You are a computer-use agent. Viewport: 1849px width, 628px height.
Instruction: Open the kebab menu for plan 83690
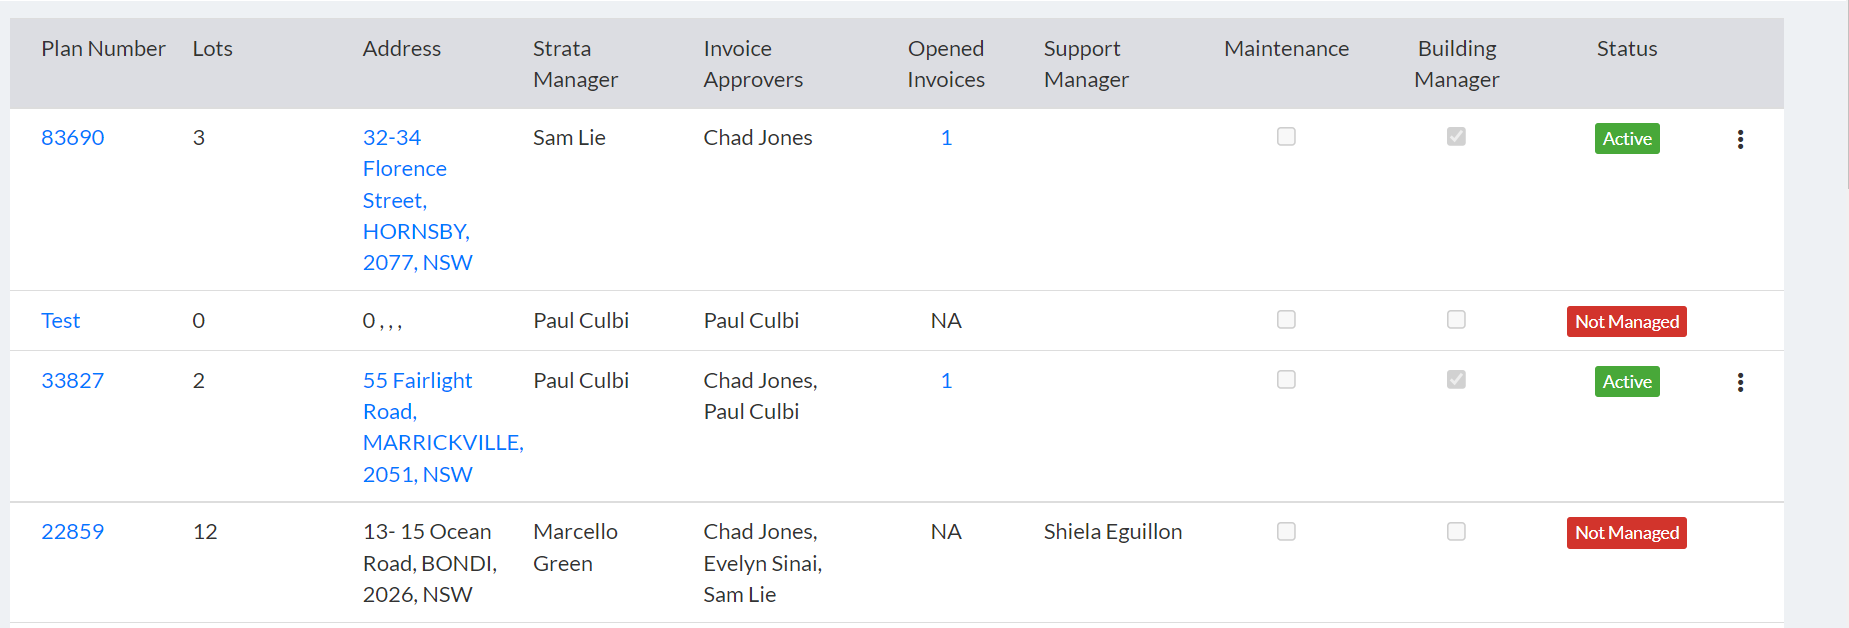click(x=1740, y=139)
